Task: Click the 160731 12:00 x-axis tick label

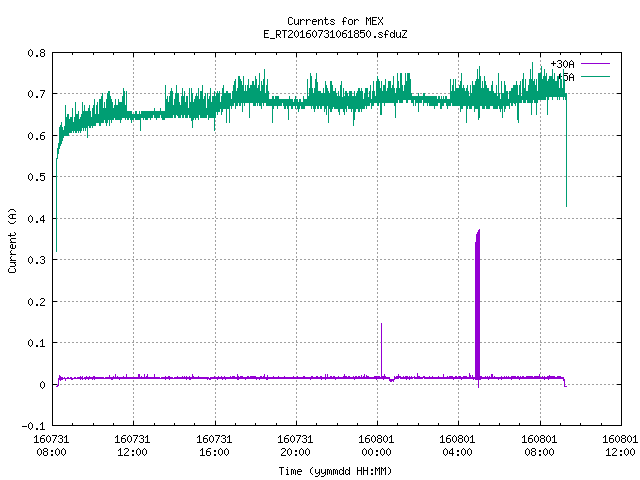Action: 132,446
